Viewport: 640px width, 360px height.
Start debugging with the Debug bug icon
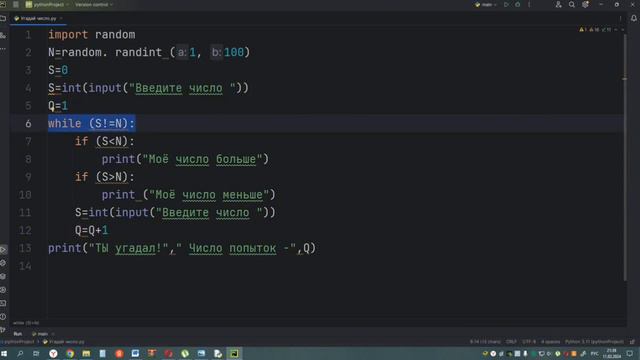coord(518,4)
